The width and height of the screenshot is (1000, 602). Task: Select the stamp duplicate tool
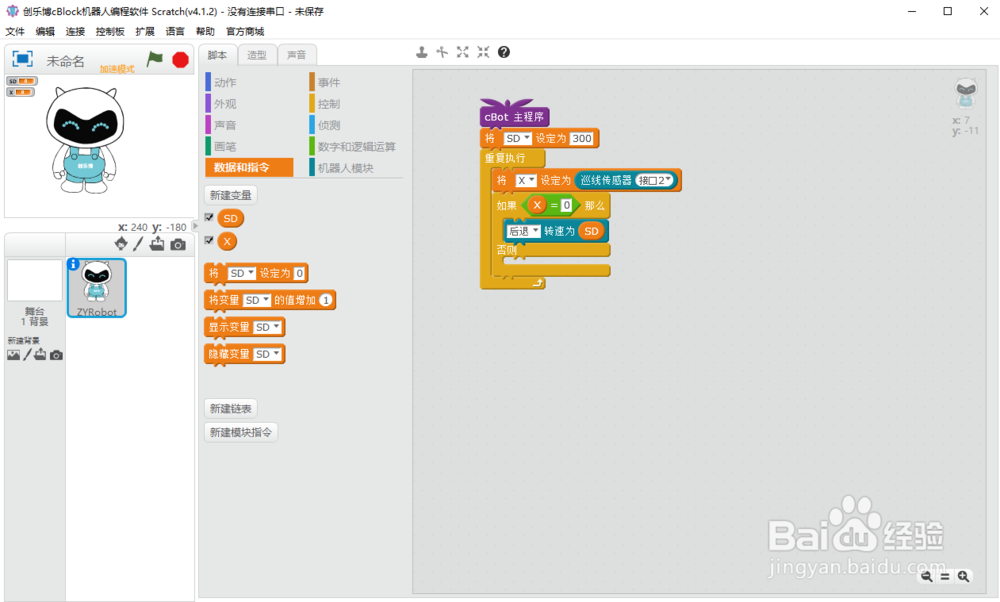(x=421, y=51)
